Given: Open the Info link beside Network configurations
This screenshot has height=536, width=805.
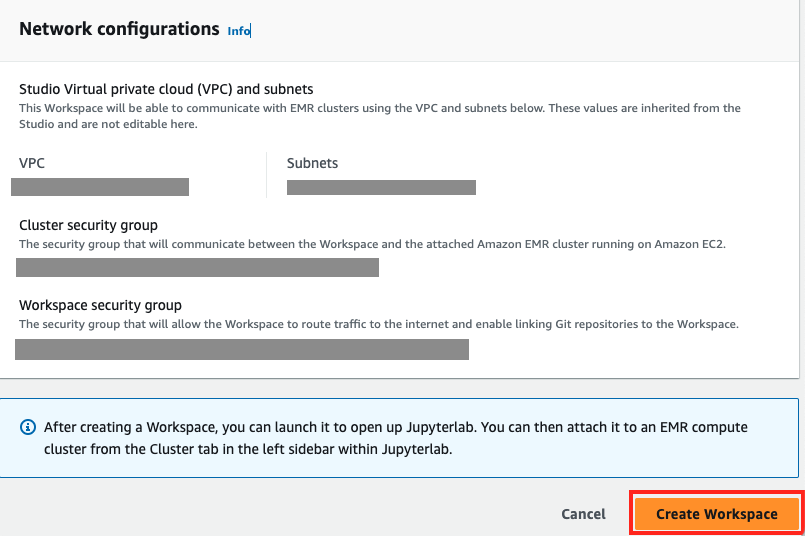Looking at the screenshot, I should (x=239, y=31).
